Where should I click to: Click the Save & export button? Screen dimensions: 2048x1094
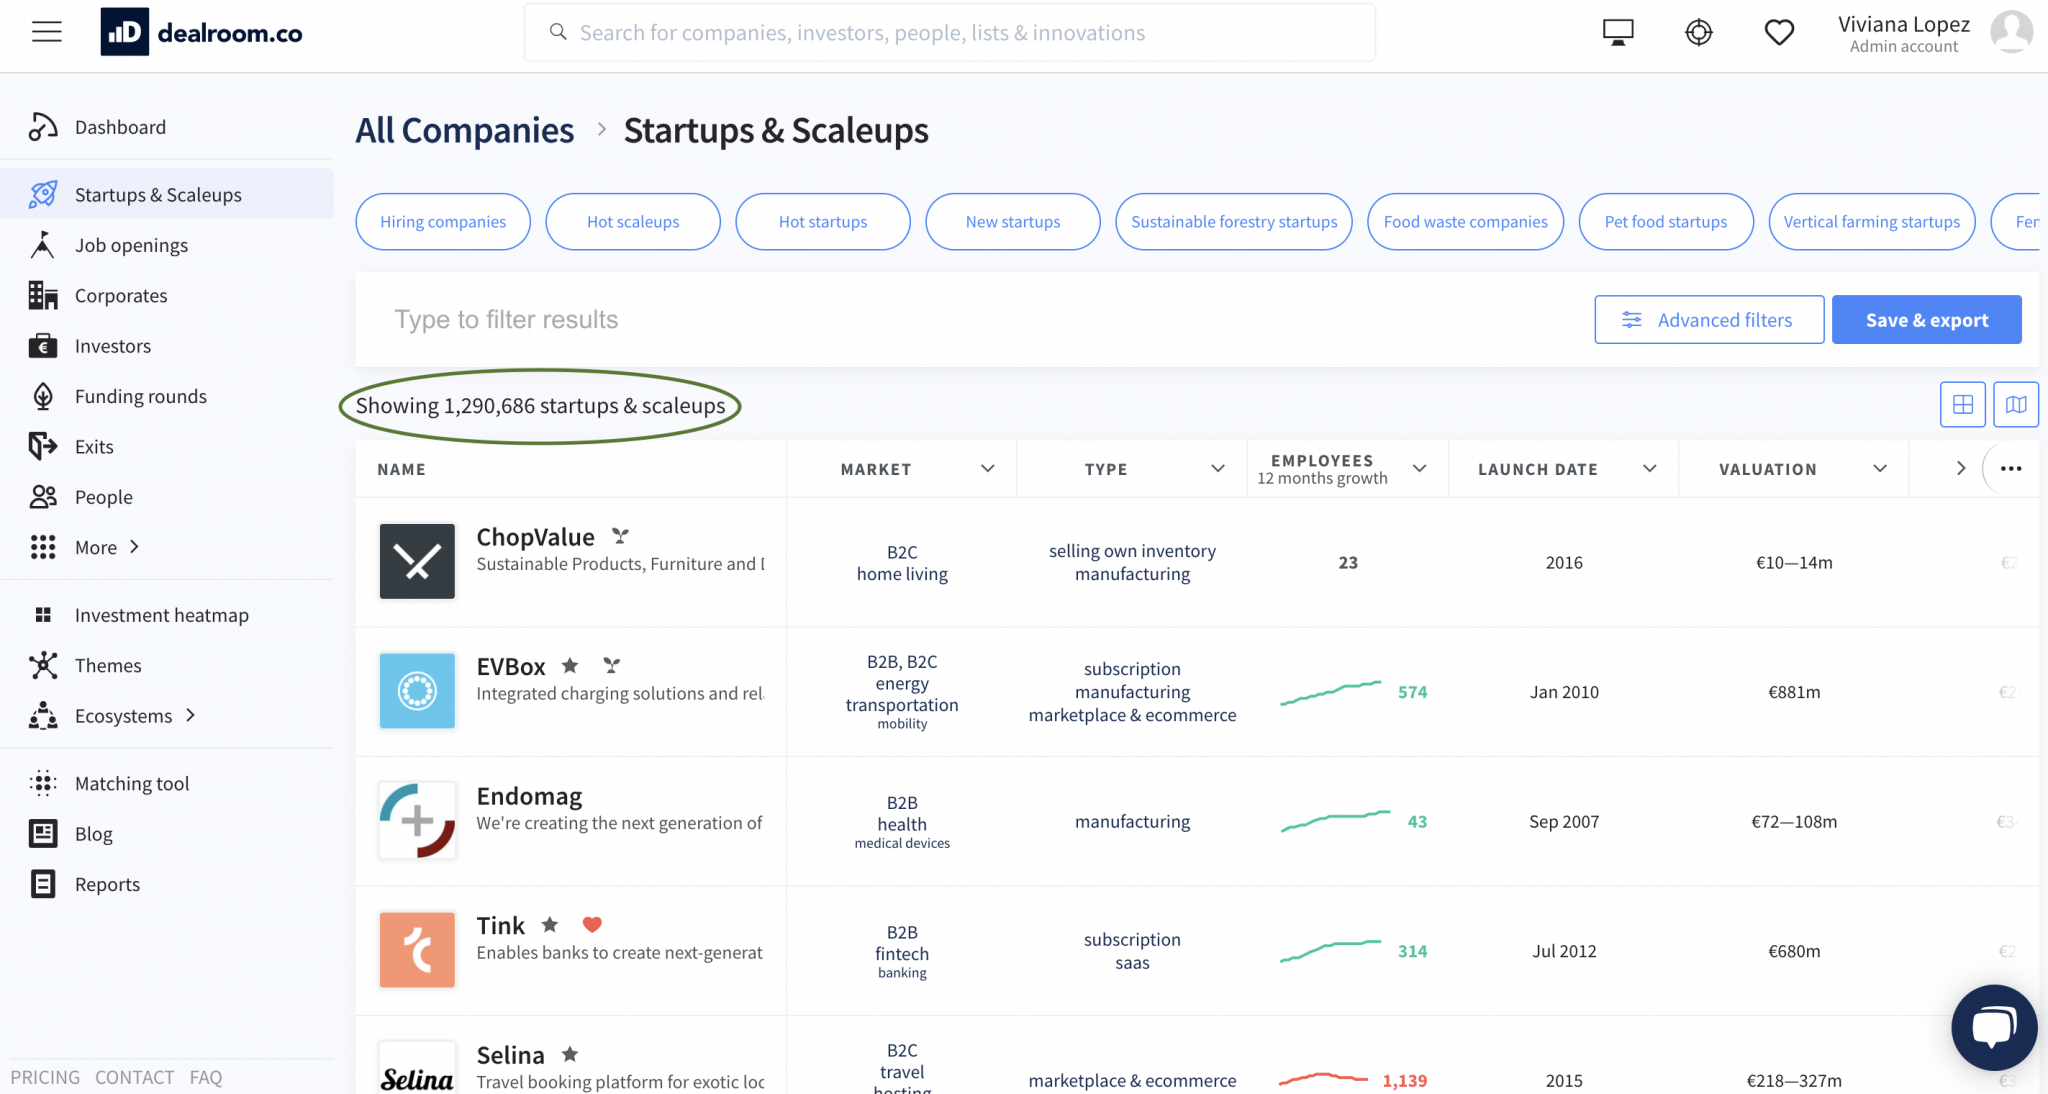click(1926, 320)
